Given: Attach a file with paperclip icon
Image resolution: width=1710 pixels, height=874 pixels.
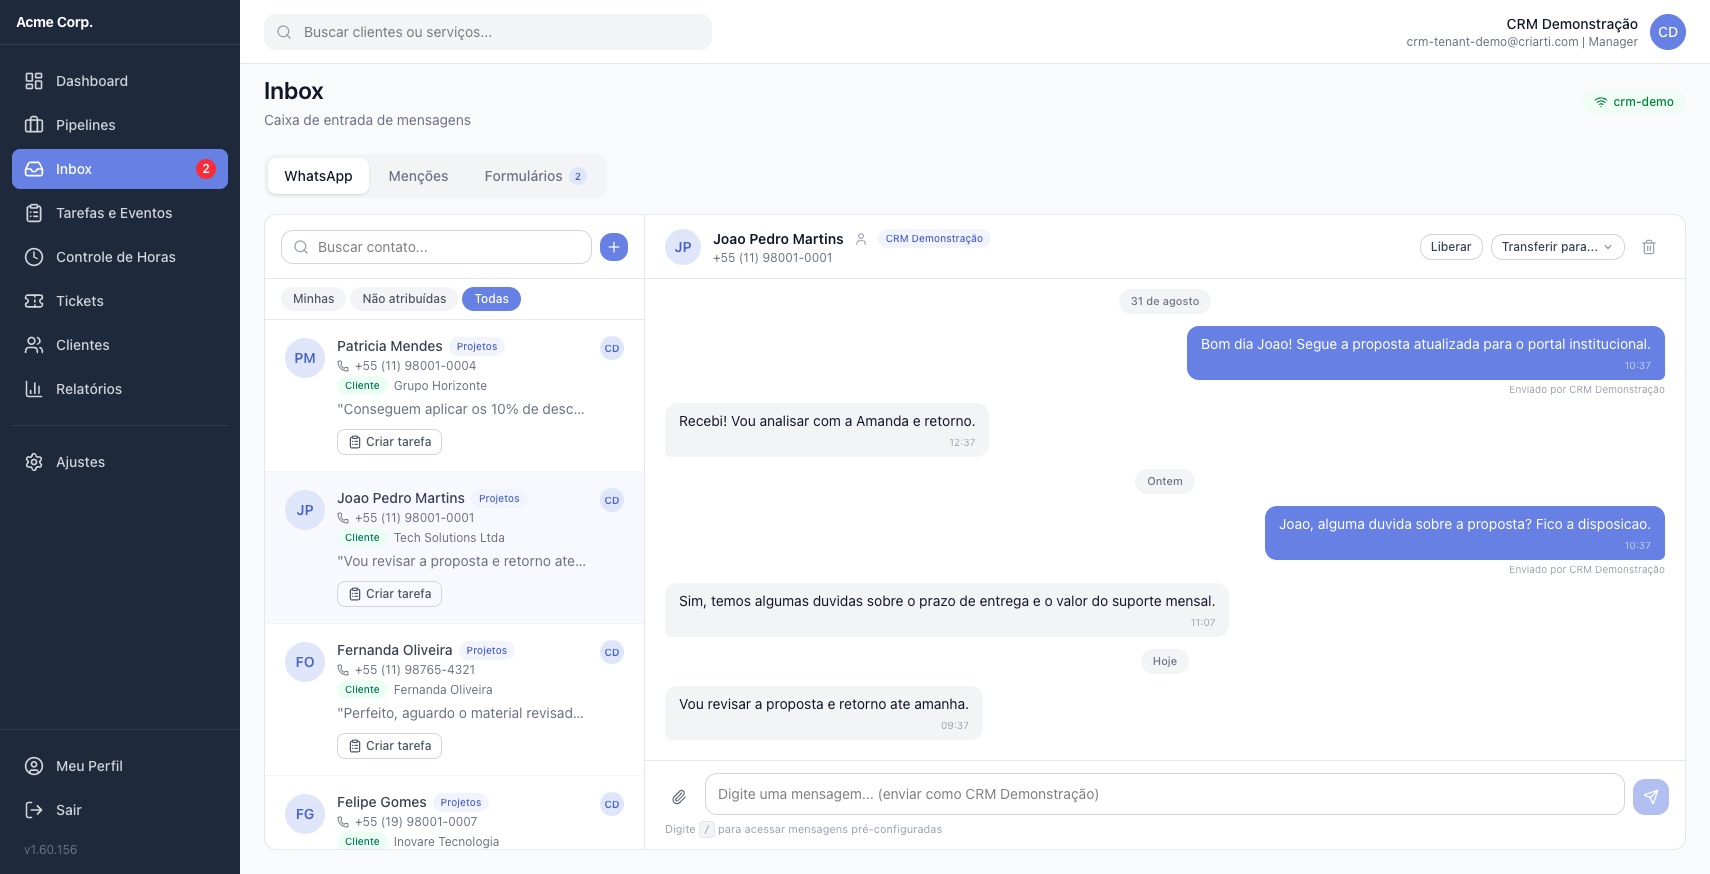Looking at the screenshot, I should (679, 797).
